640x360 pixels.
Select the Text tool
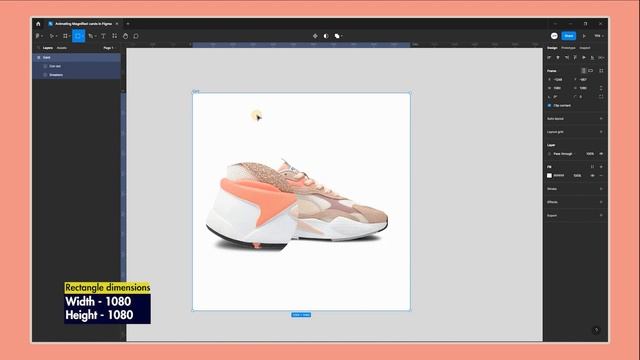coord(103,36)
